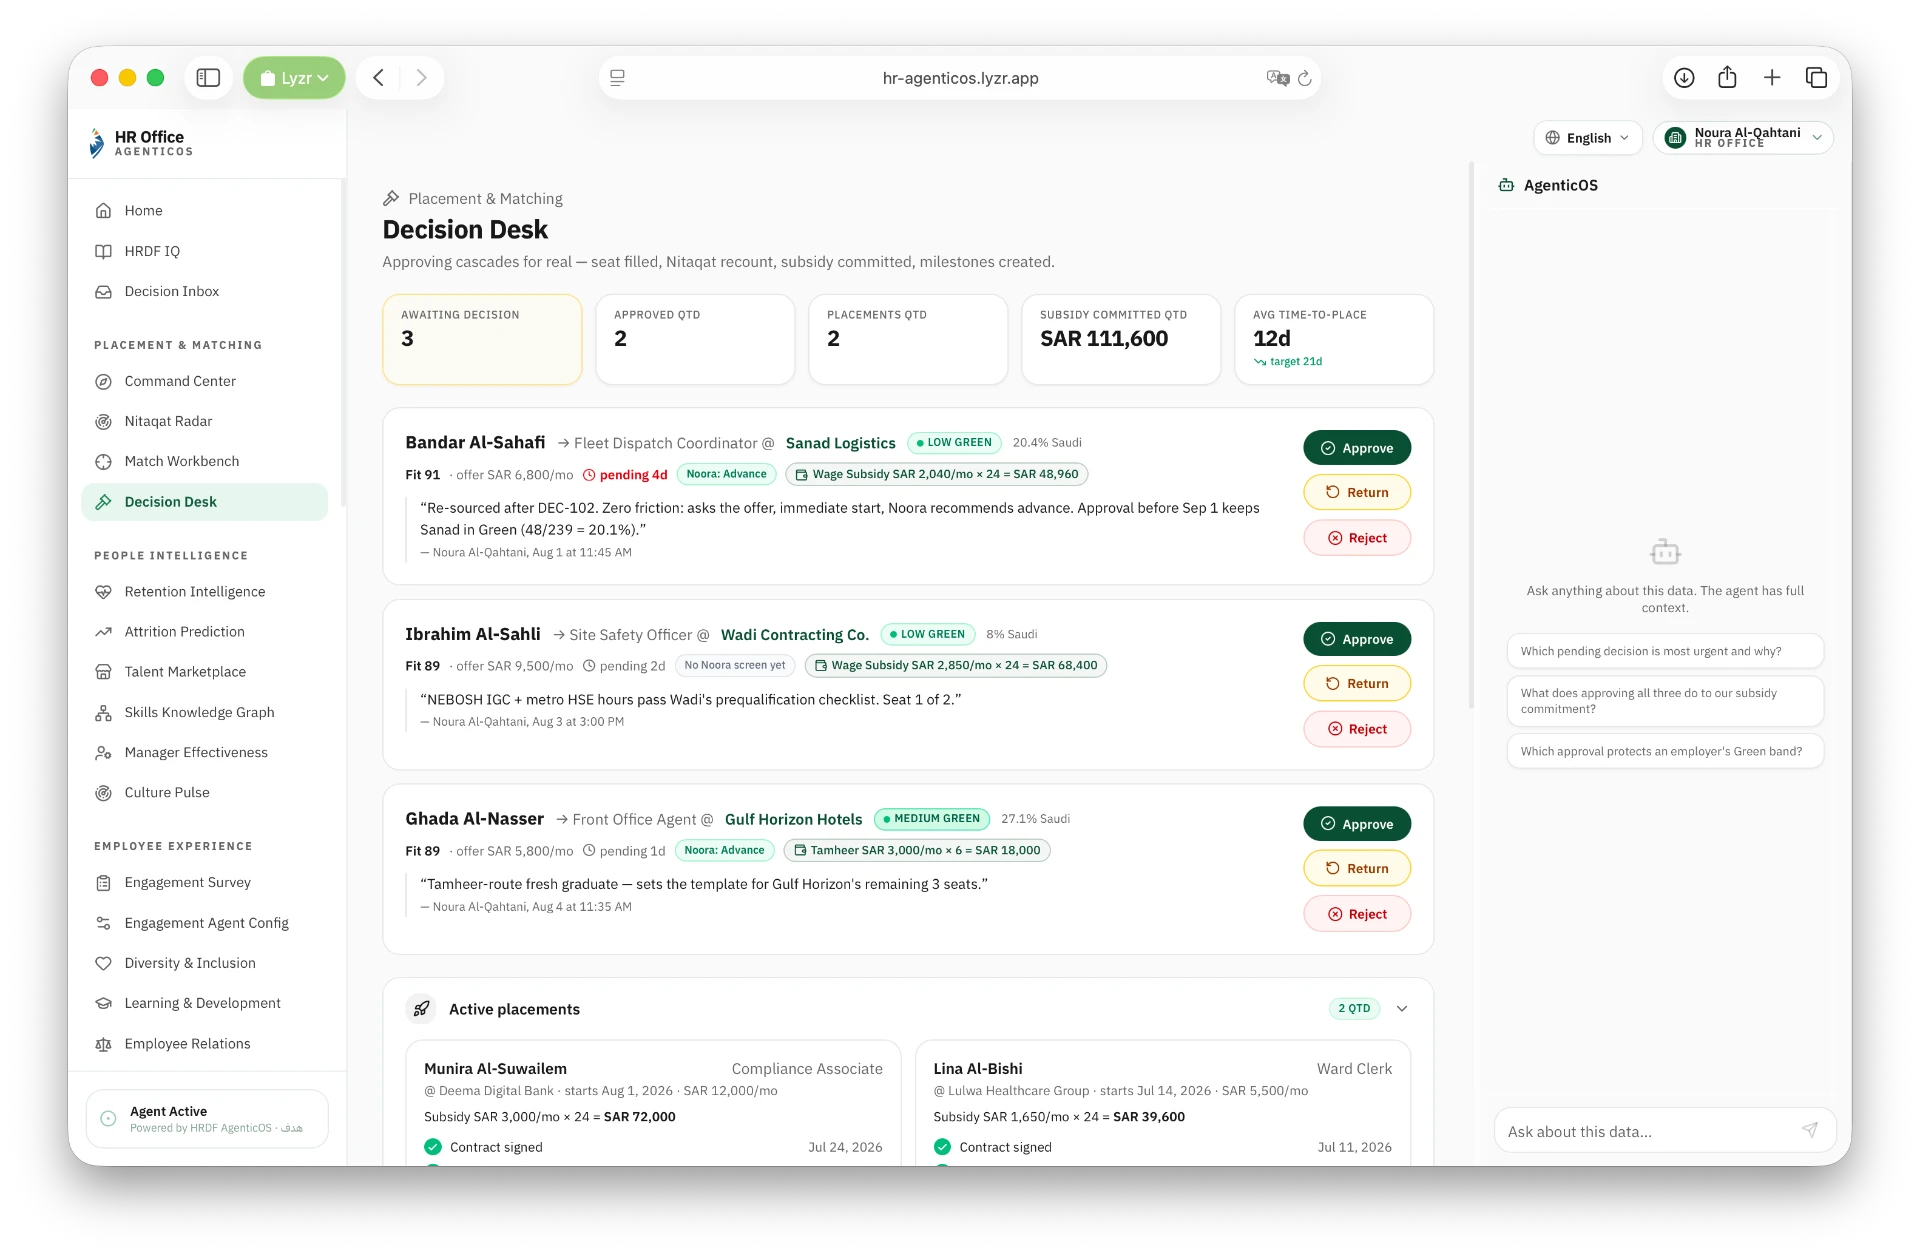This screenshot has height=1256, width=1920.
Task: Select Nitaqat Radar in sidebar
Action: [x=204, y=421]
